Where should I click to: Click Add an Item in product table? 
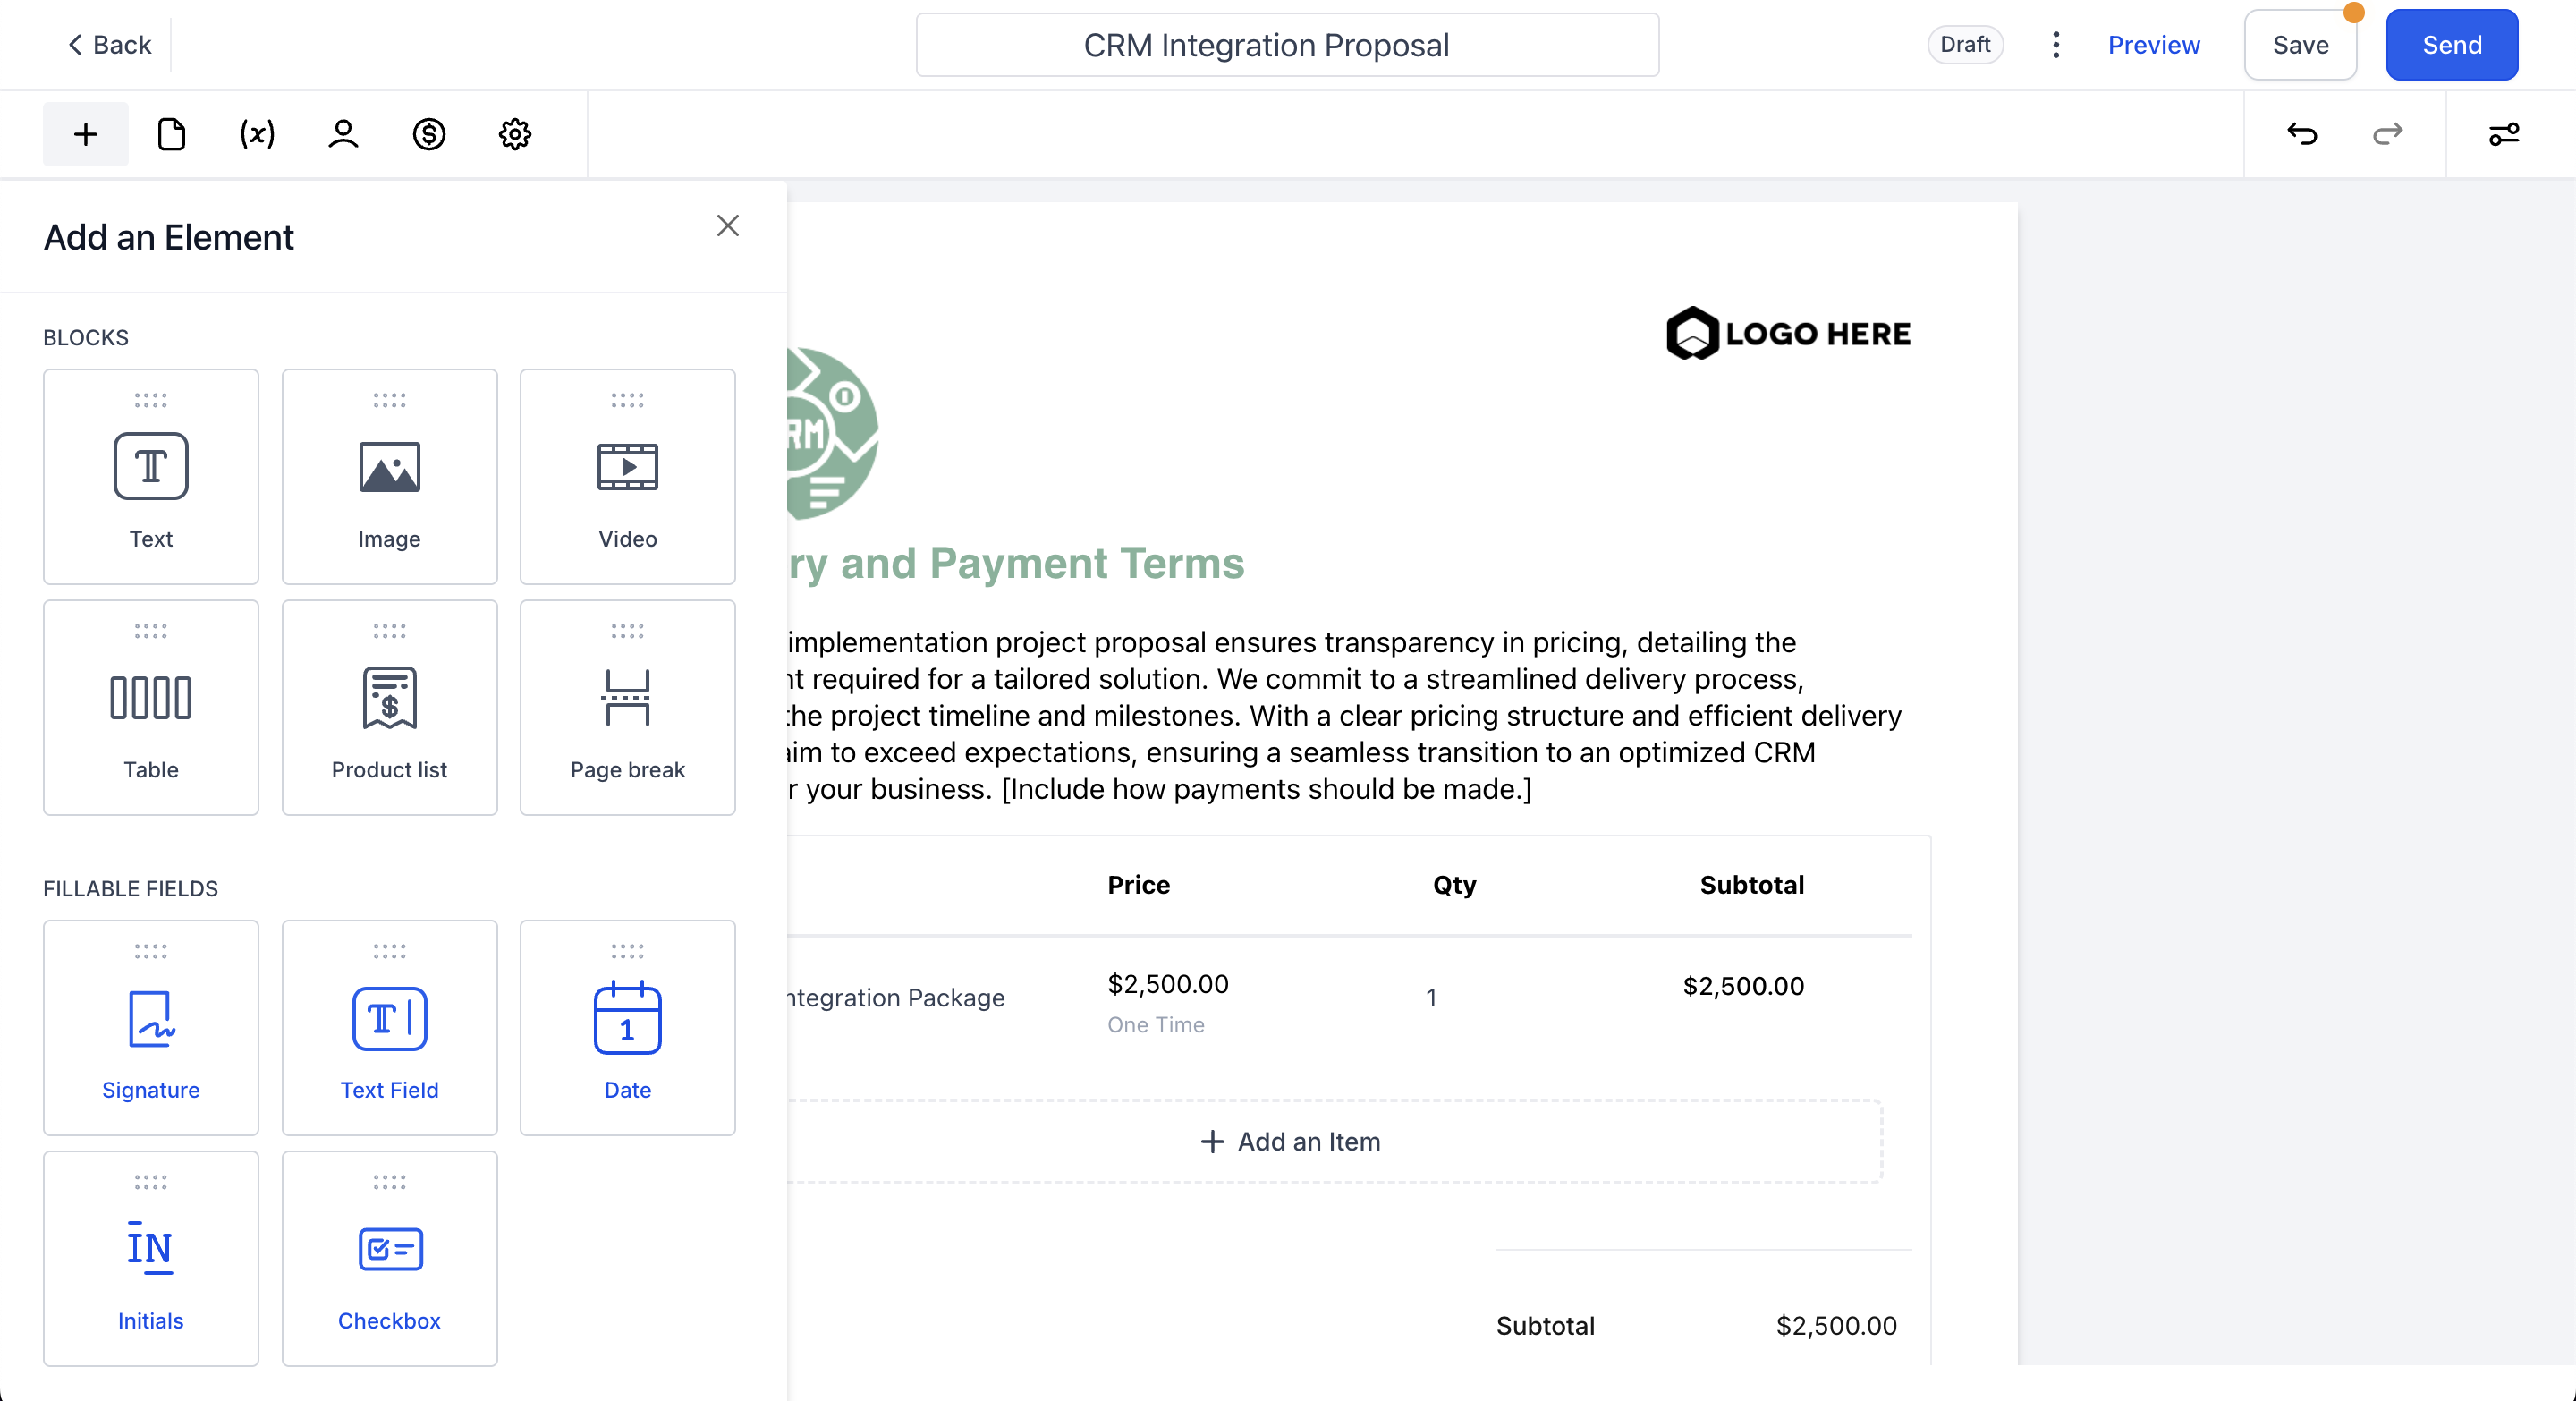click(1290, 1141)
